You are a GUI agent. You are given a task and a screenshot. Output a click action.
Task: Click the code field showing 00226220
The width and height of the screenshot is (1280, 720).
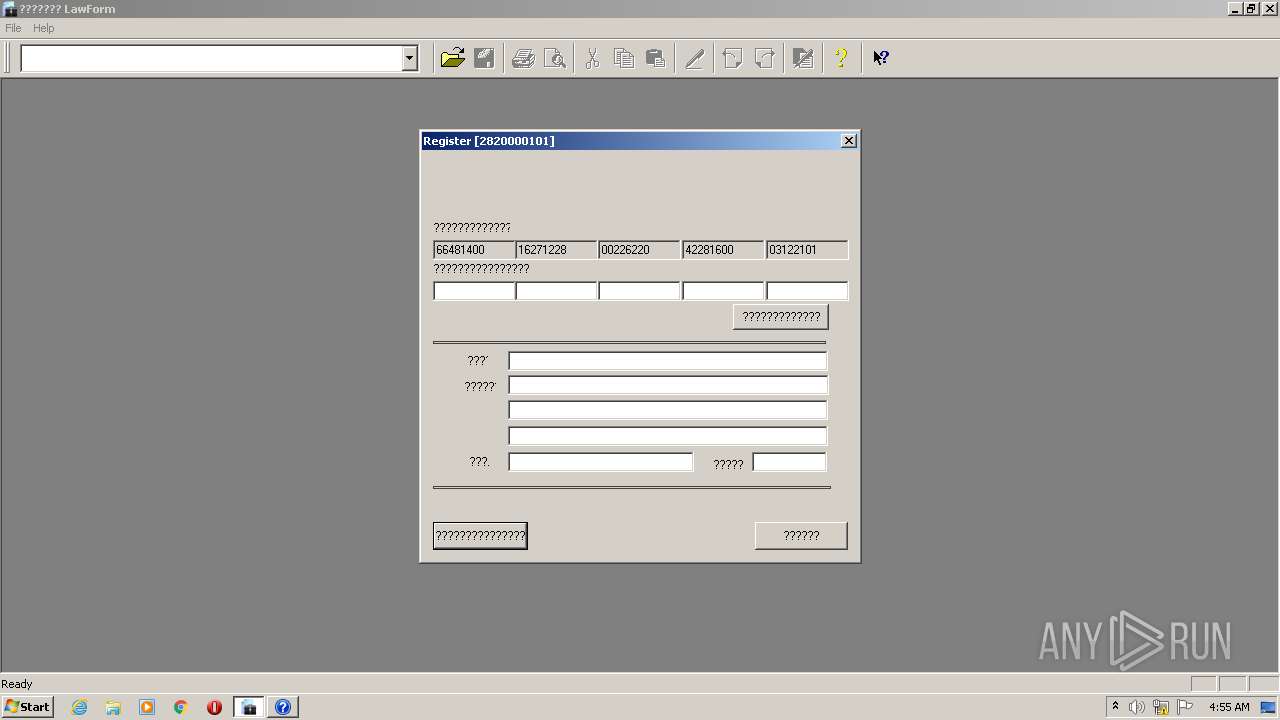[639, 250]
